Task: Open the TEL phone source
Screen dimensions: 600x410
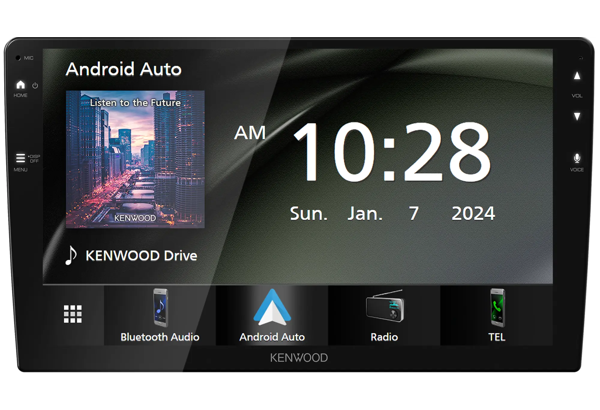Action: [497, 315]
